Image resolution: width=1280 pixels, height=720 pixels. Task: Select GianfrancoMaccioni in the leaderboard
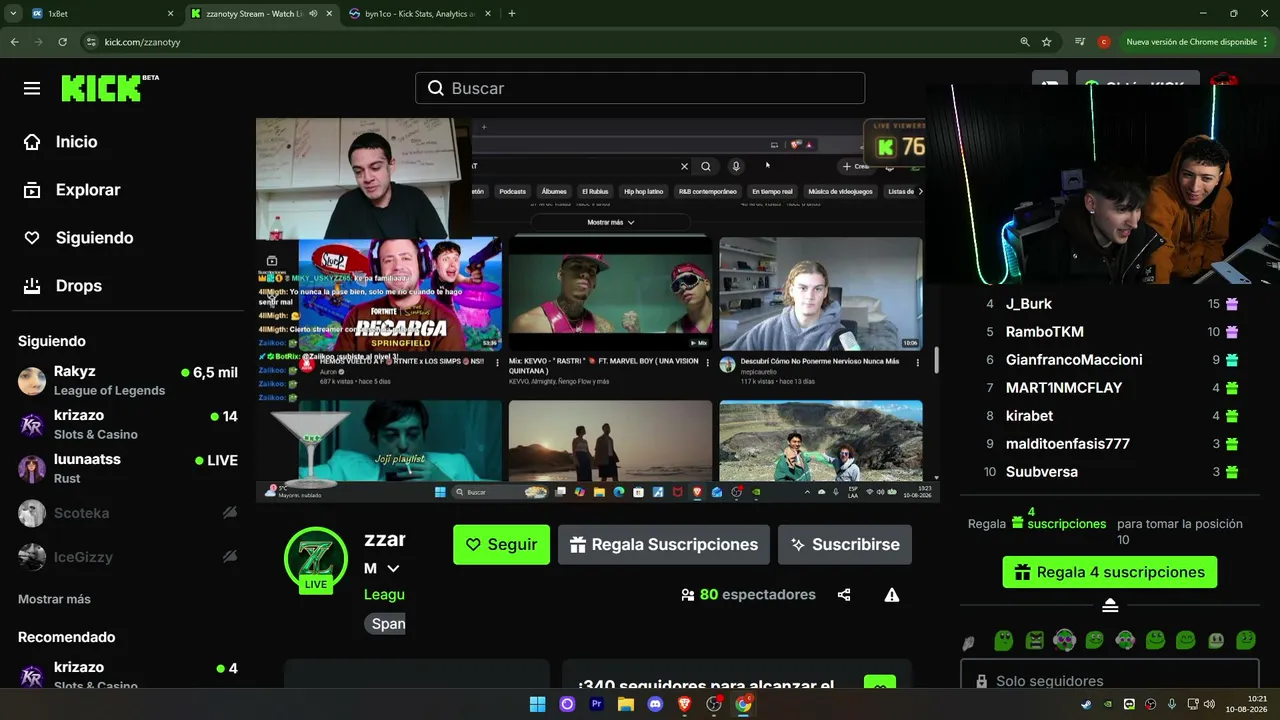[1110, 360]
